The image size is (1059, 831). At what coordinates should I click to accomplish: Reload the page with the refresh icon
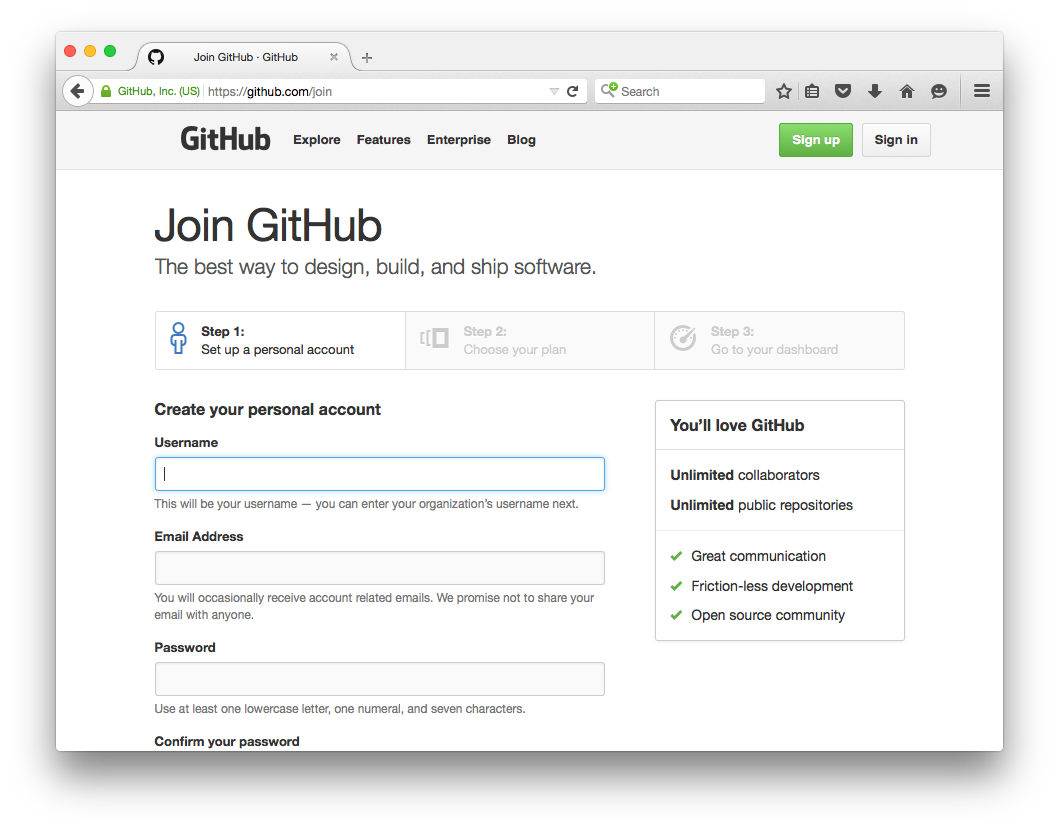pos(573,91)
